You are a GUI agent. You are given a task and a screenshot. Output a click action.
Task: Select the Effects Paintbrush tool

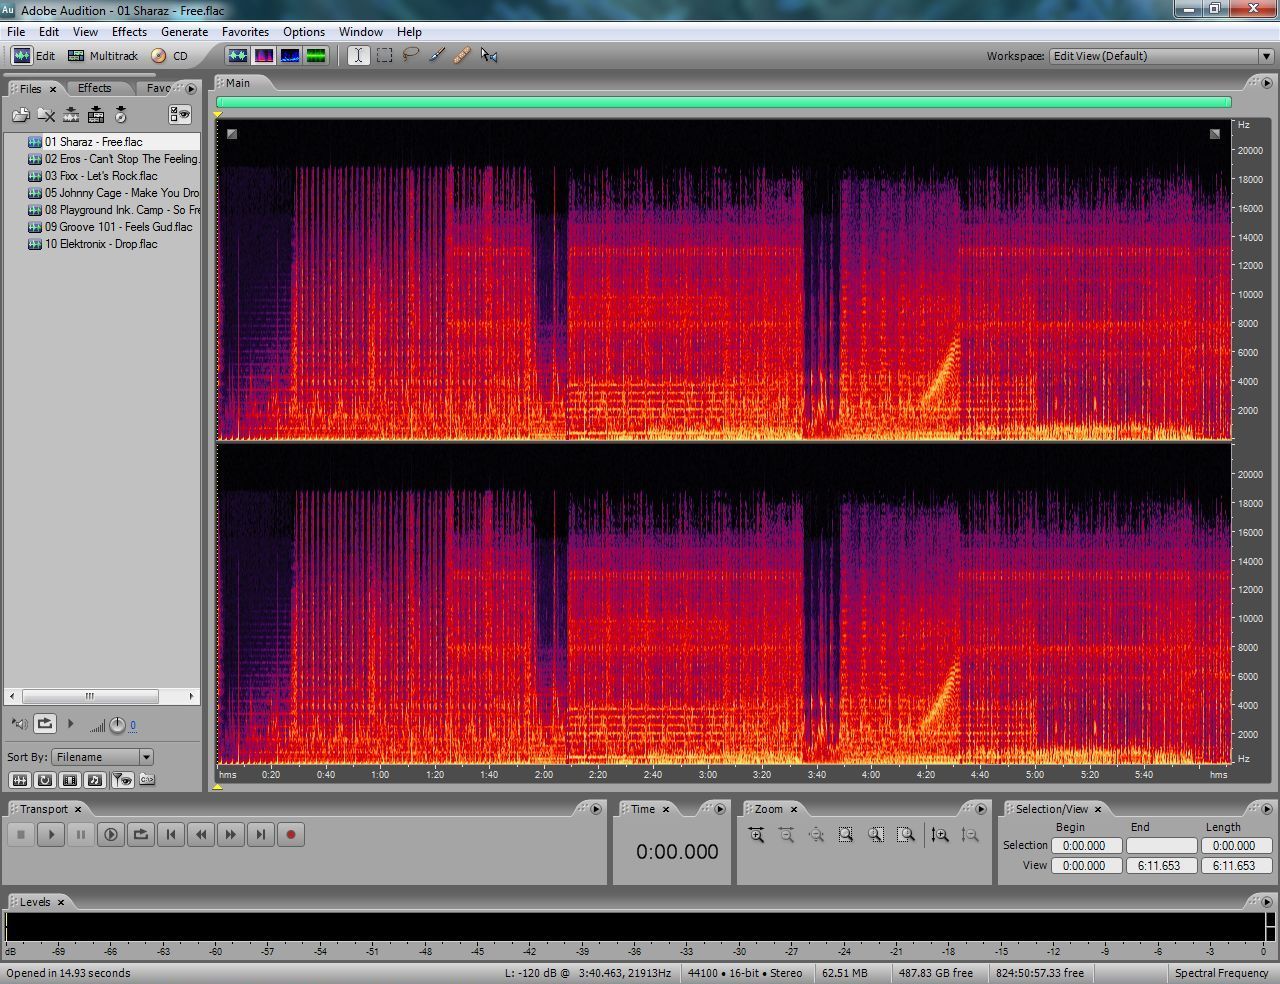[436, 56]
